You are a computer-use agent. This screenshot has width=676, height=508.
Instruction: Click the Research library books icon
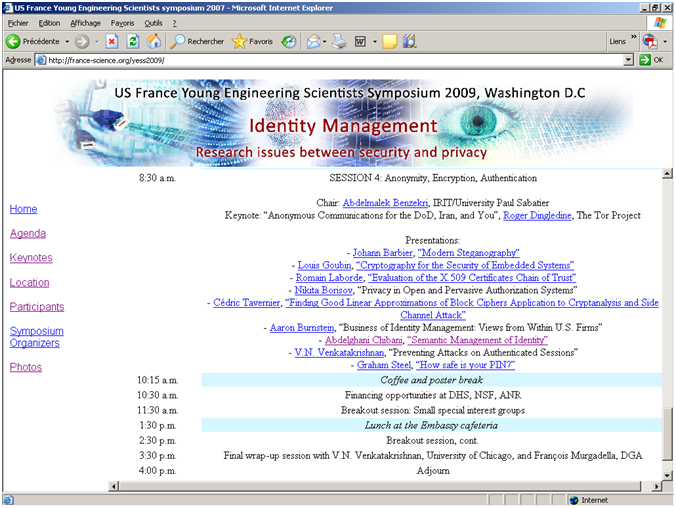click(410, 41)
